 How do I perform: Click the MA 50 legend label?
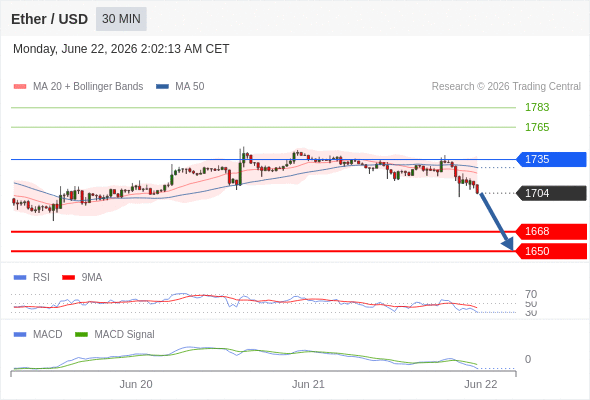click(190, 87)
